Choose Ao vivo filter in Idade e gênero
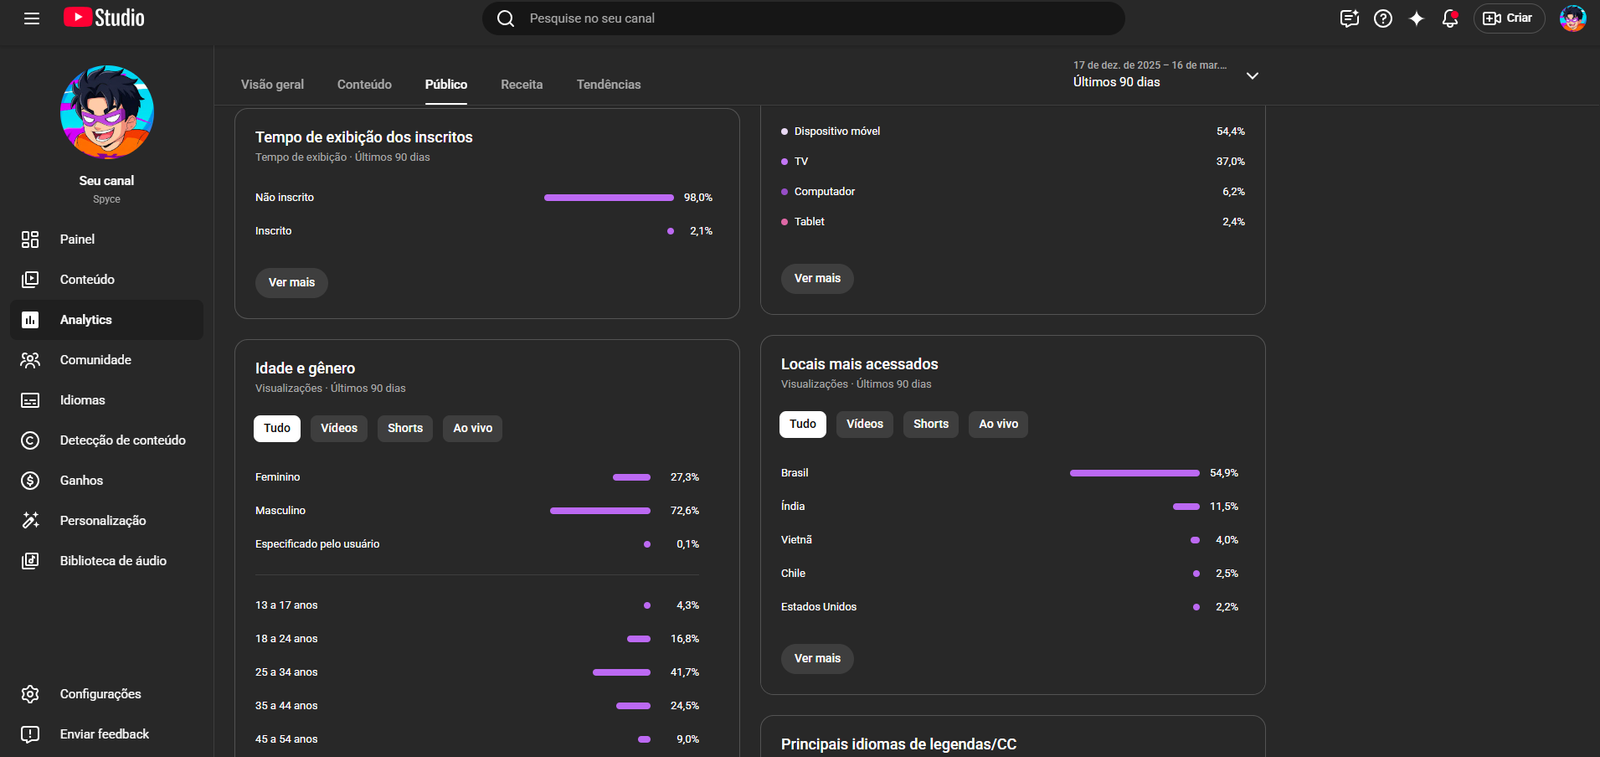 pyautogui.click(x=472, y=428)
